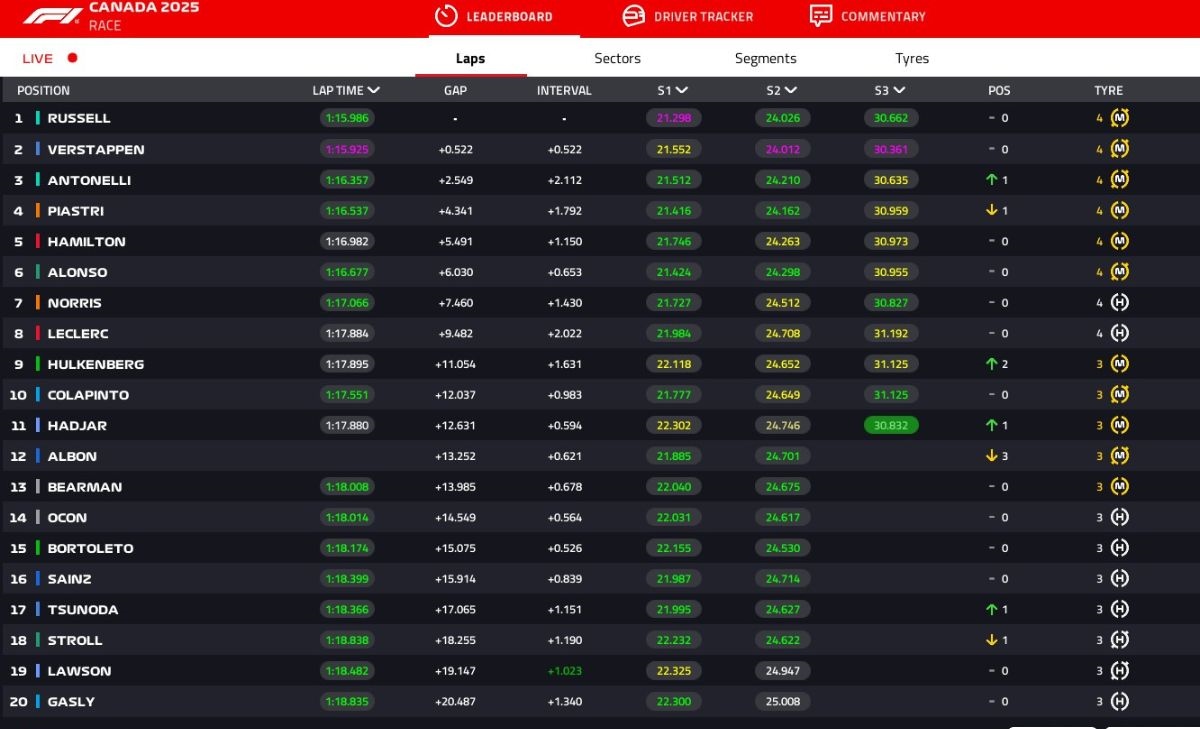Click the Commentary speech bubble icon
Viewport: 1200px width, 729px height.
(821, 16)
